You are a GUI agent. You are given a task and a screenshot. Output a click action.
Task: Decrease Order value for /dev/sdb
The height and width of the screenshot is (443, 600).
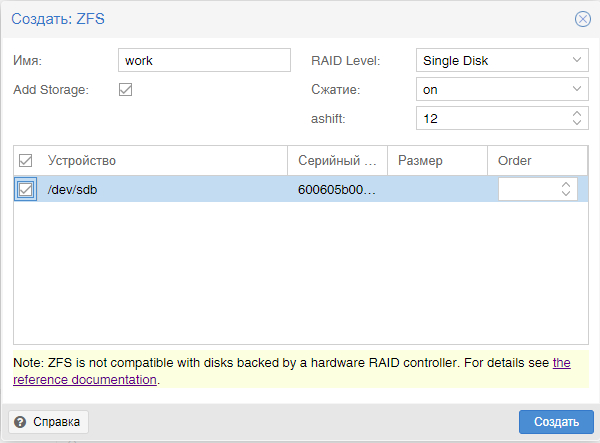566,193
